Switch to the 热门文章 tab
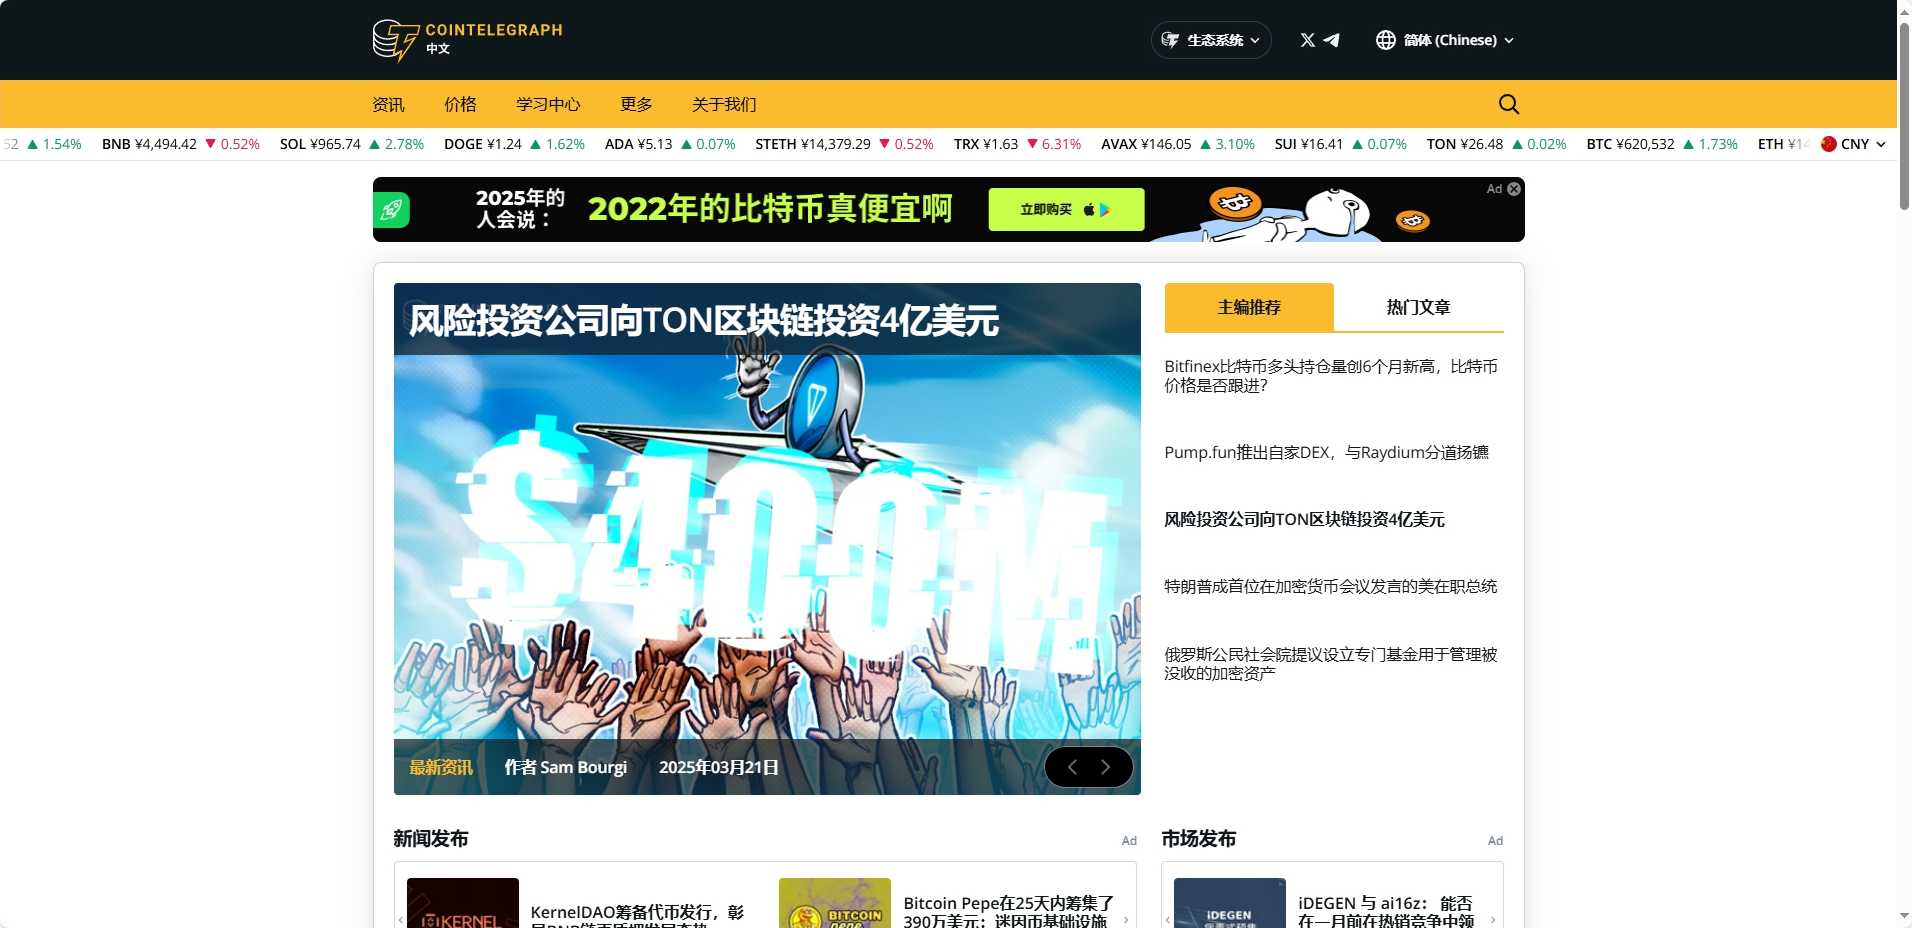Viewport: 1912px width, 928px height. [x=1418, y=307]
